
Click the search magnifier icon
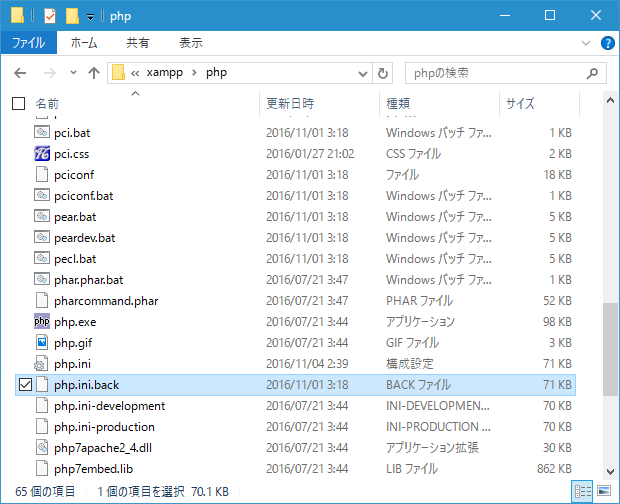pyautogui.click(x=592, y=73)
